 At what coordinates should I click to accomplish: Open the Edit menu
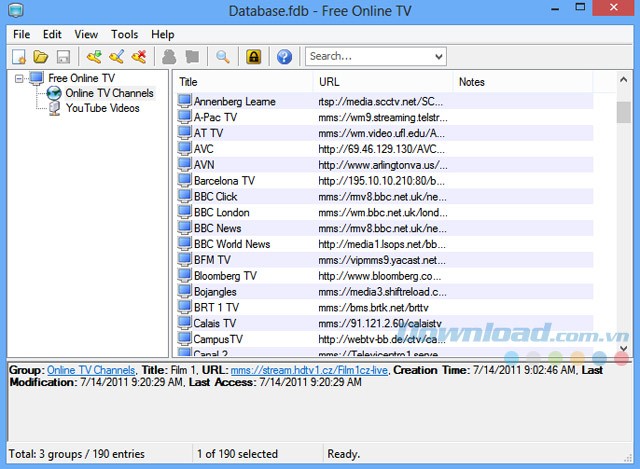point(52,34)
